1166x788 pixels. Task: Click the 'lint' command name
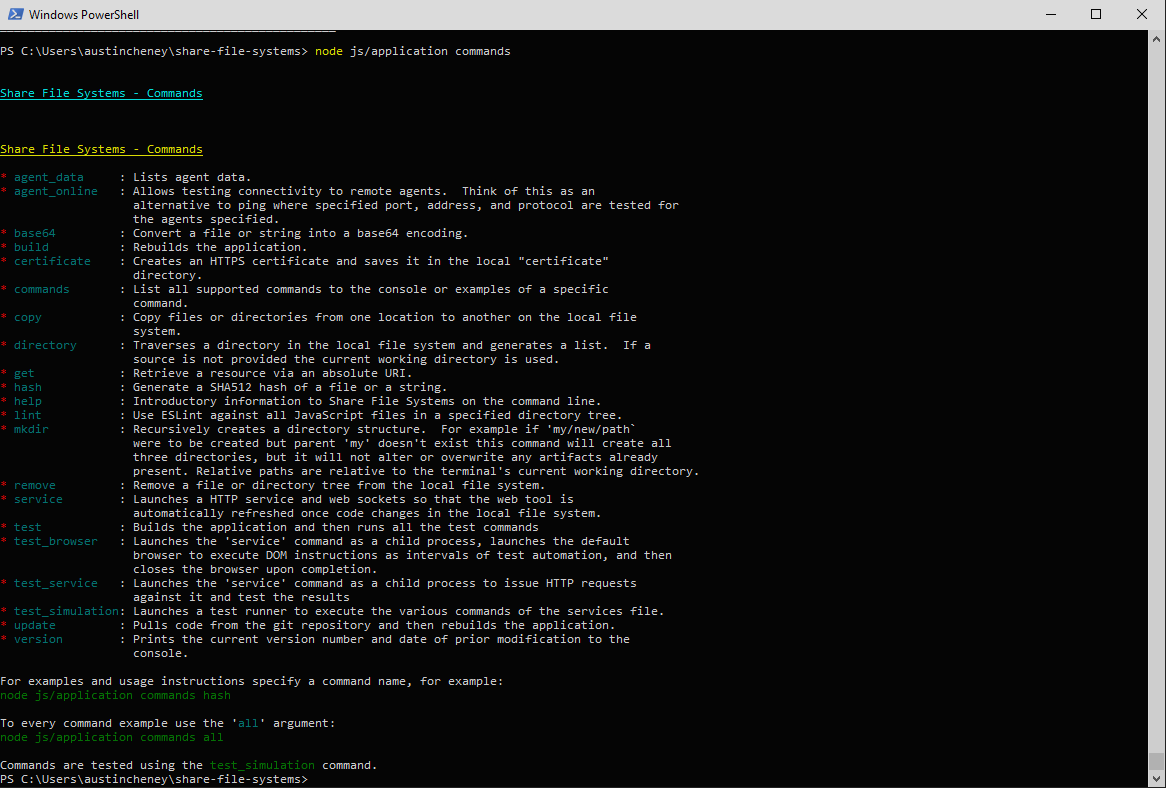coord(28,415)
